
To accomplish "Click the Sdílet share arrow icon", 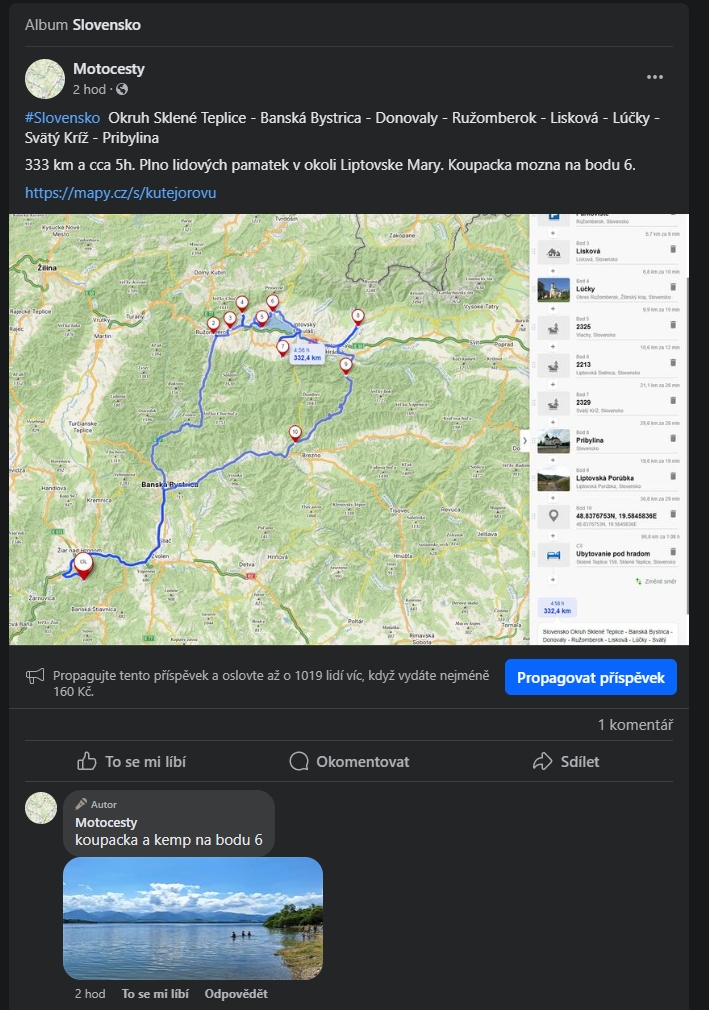I will coord(542,761).
